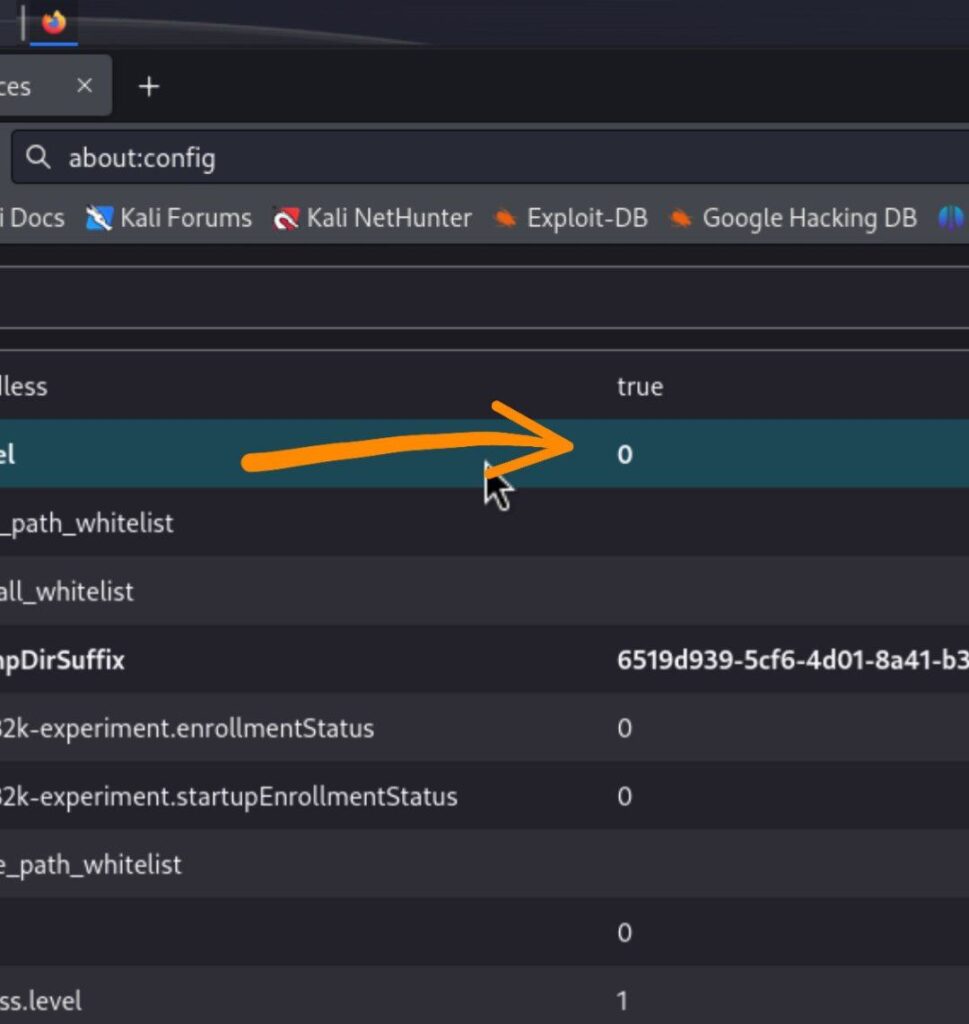Select the preference ending in all_whitelist
Image resolution: width=969 pixels, height=1024 pixels.
[x=66, y=592]
